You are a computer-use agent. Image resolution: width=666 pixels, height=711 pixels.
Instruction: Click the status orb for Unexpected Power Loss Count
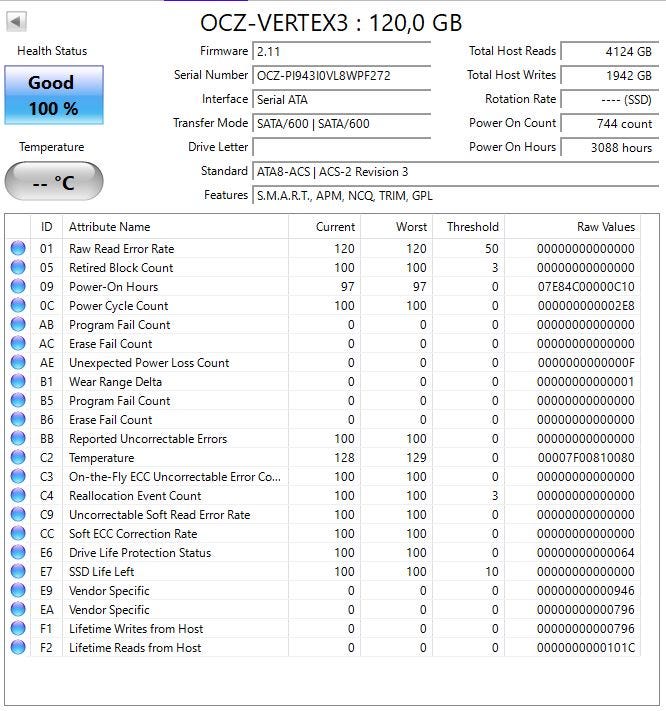(x=18, y=363)
